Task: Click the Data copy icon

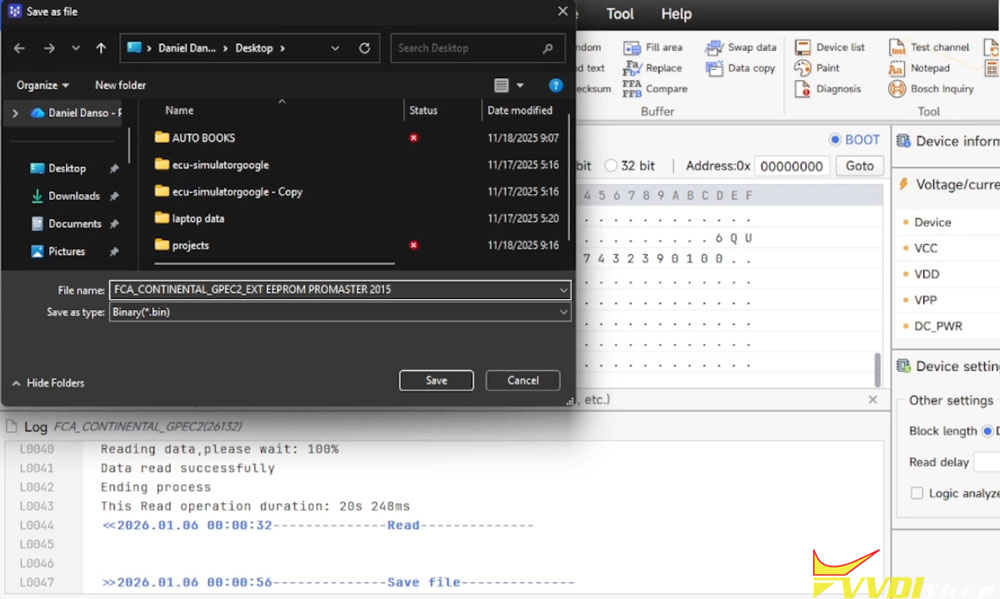Action: [x=714, y=69]
